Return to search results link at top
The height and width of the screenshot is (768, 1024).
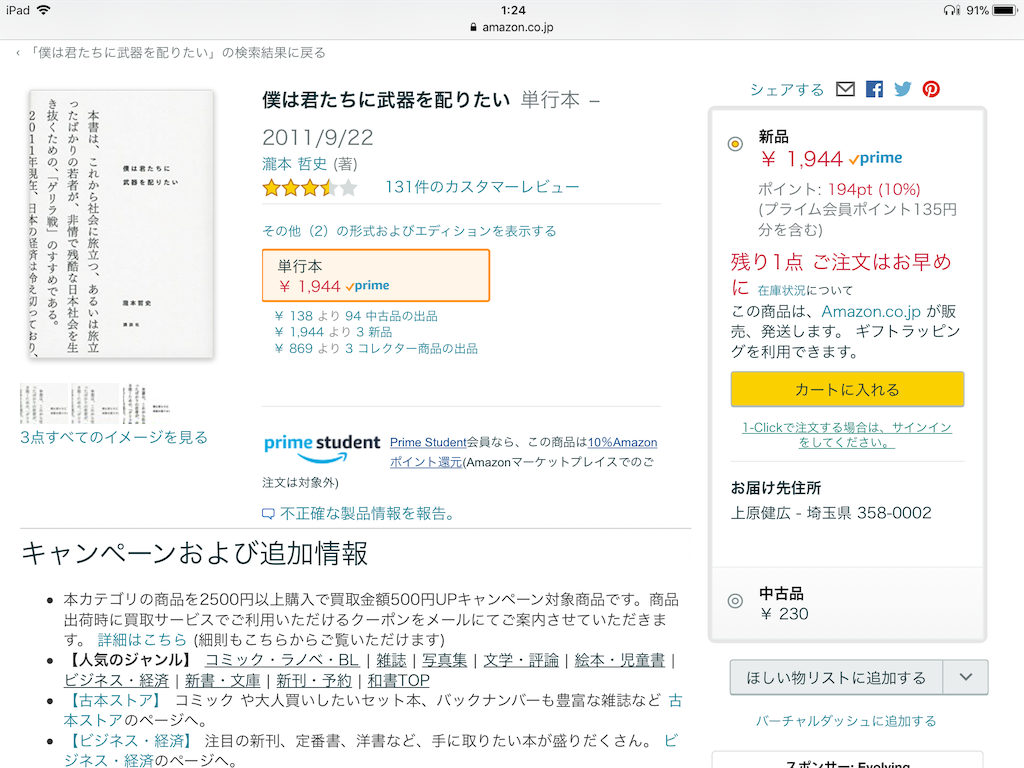[x=178, y=53]
